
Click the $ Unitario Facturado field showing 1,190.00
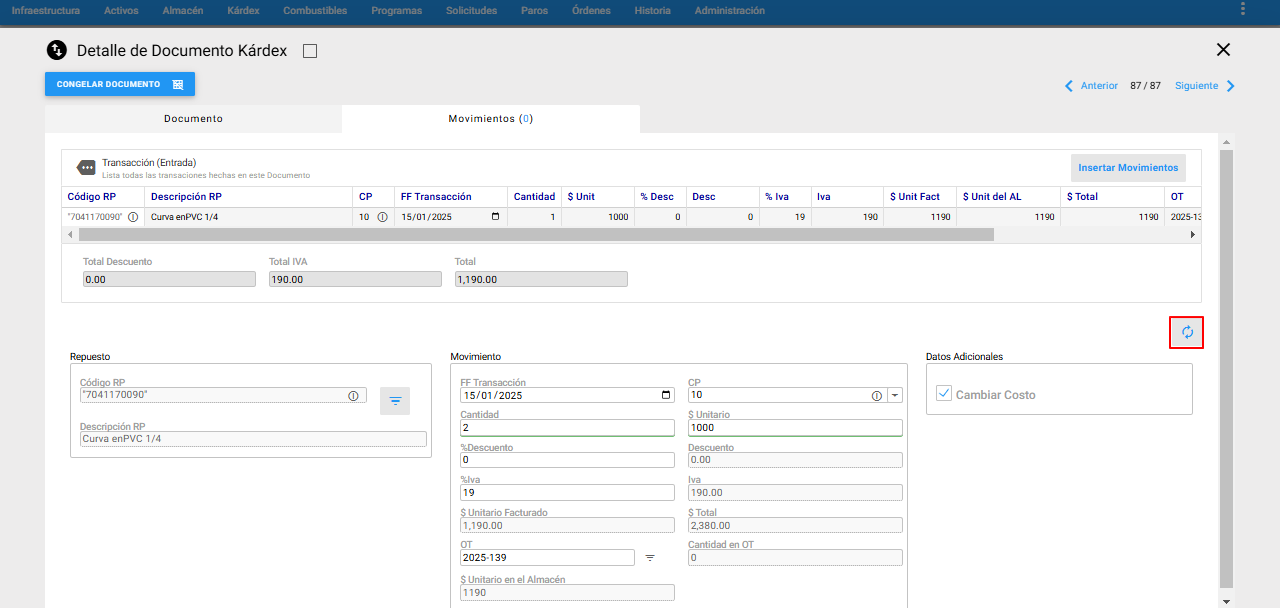[x=567, y=525]
